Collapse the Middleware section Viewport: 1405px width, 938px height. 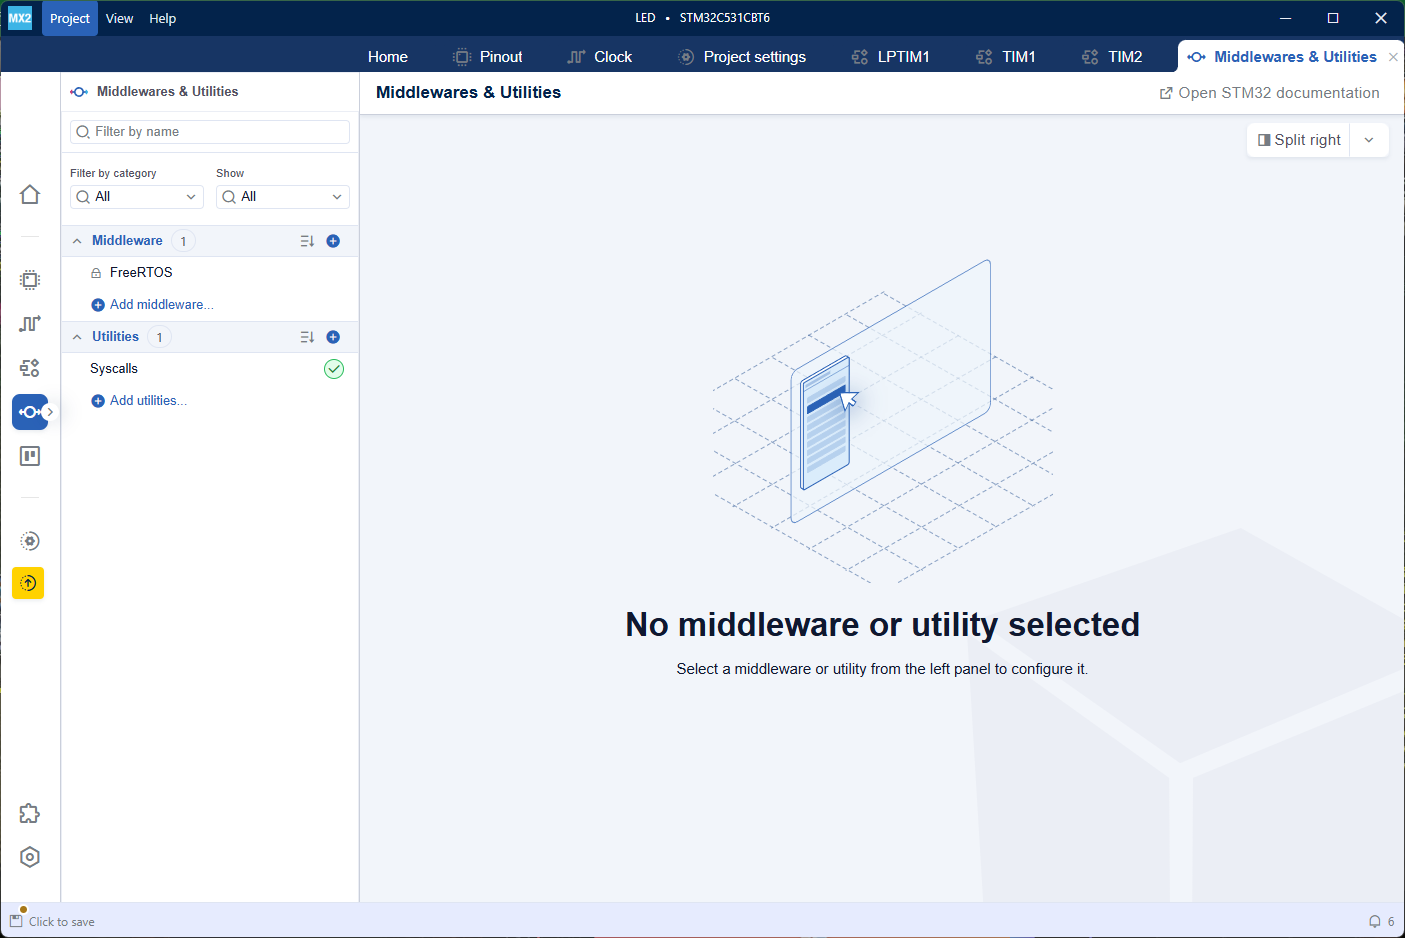point(77,241)
